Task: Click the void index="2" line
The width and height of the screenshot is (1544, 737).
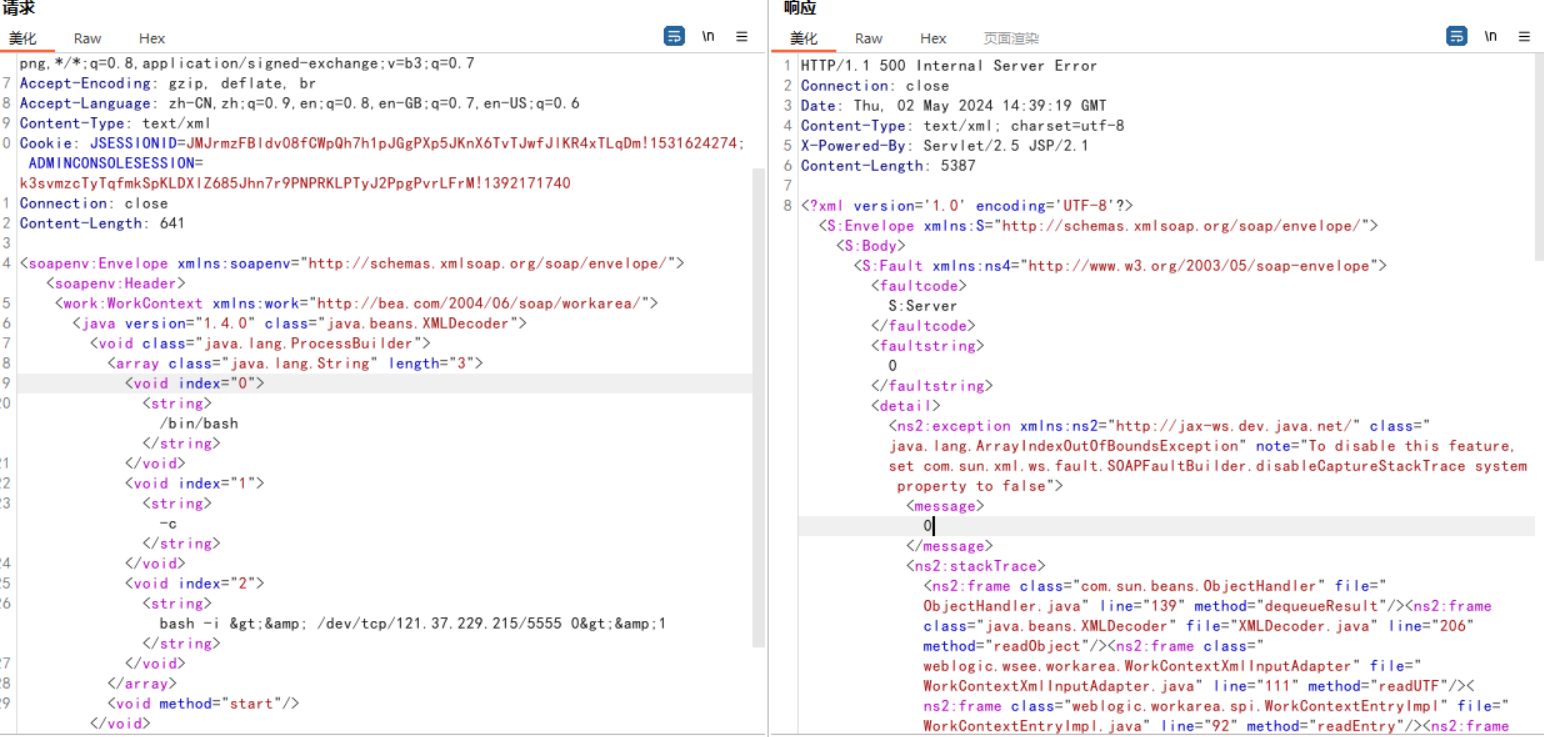Action: 194,583
